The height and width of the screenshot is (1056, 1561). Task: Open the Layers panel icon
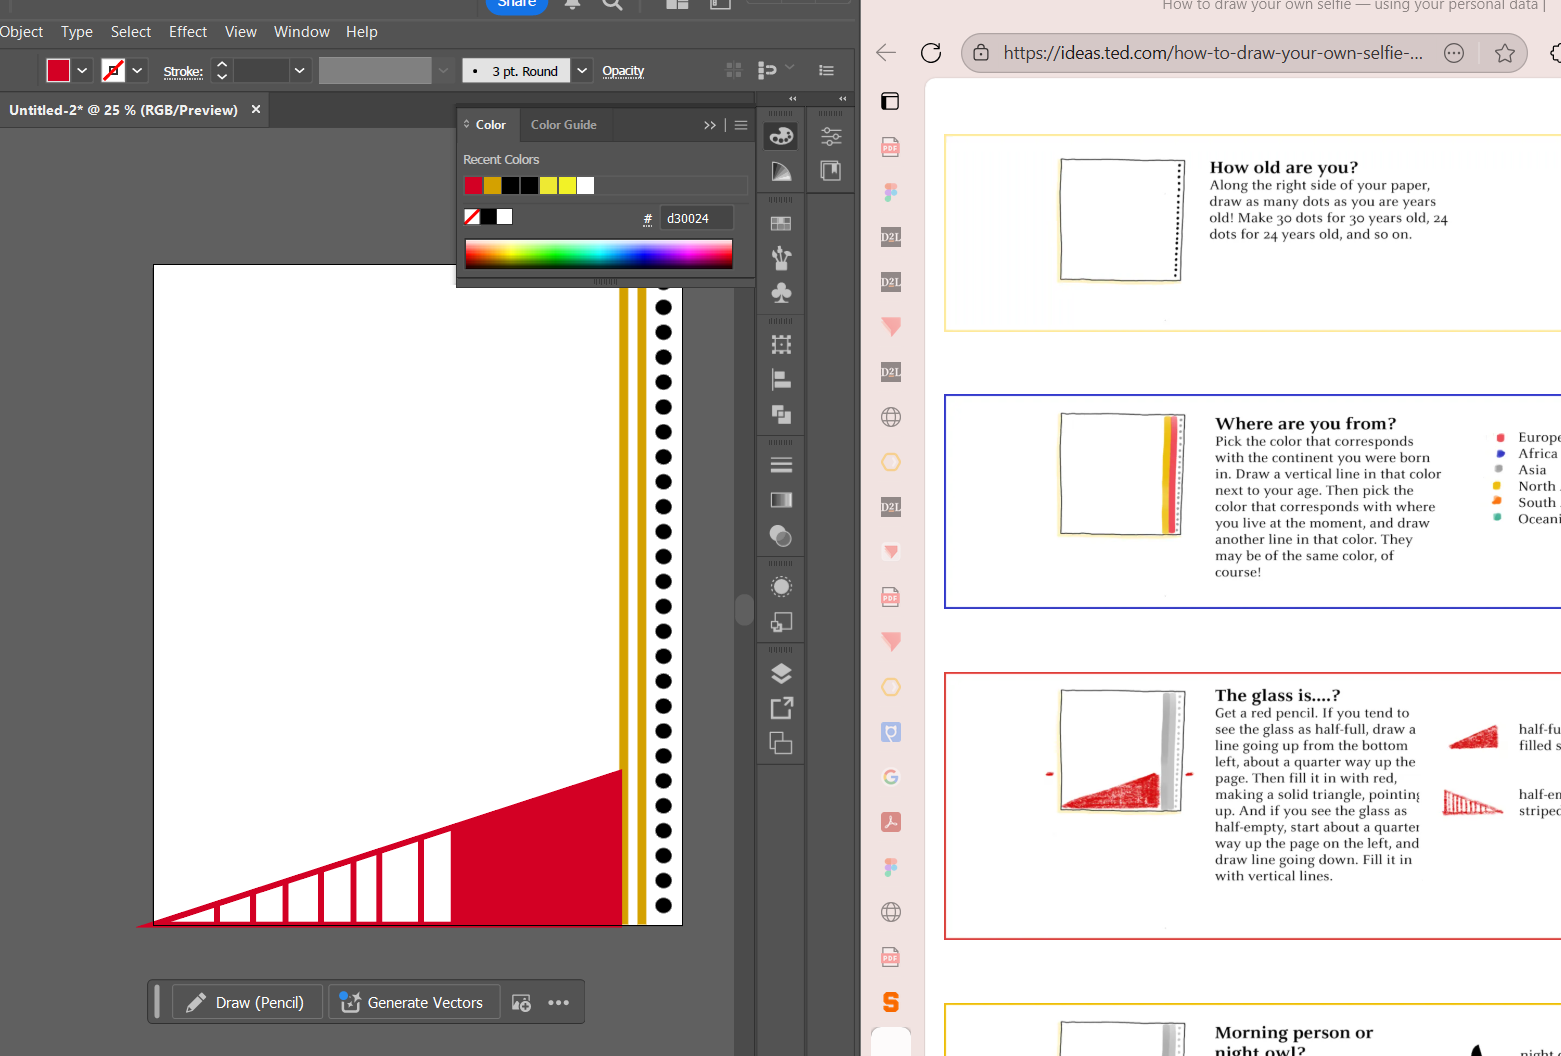781,673
